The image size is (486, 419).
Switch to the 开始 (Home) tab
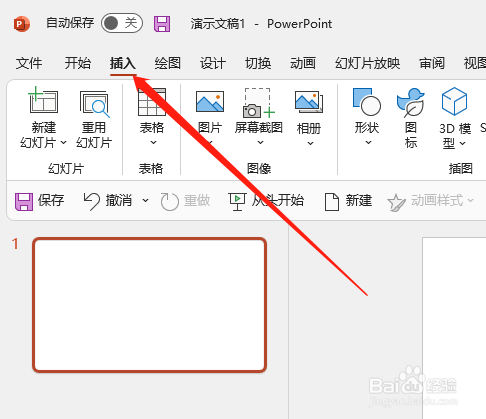[78, 63]
